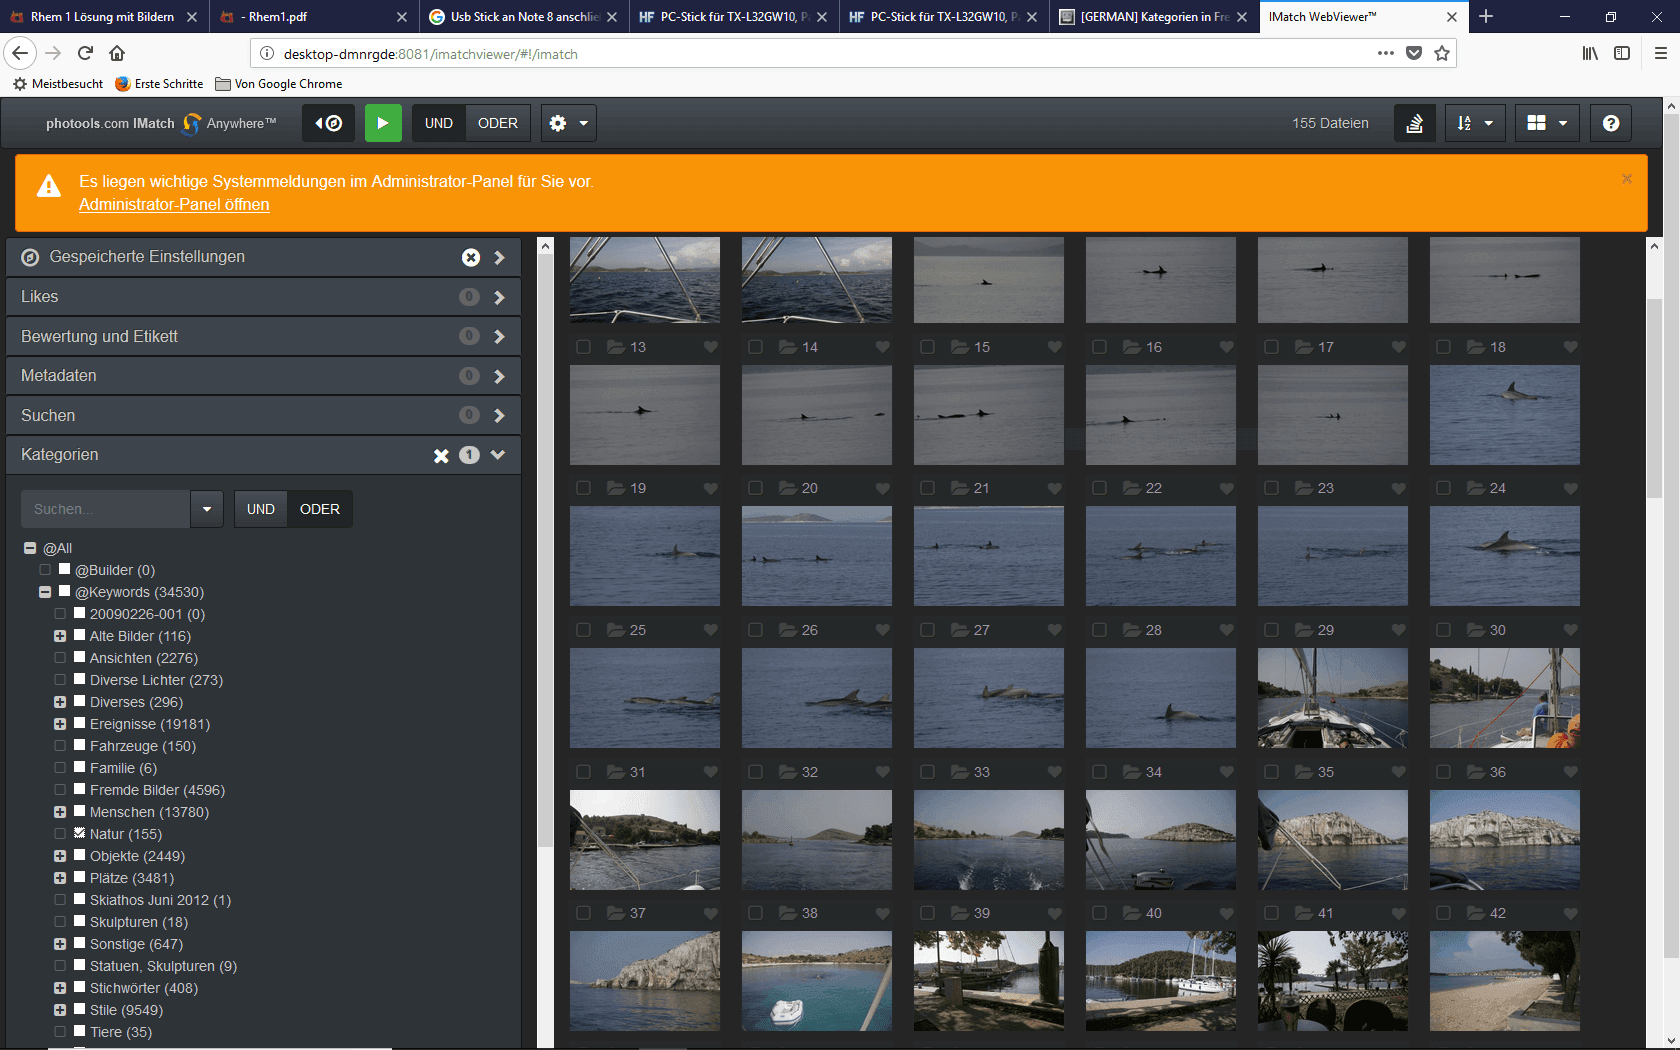The width and height of the screenshot is (1680, 1050).
Task: Select the checkbox for image 13
Action: 584,347
